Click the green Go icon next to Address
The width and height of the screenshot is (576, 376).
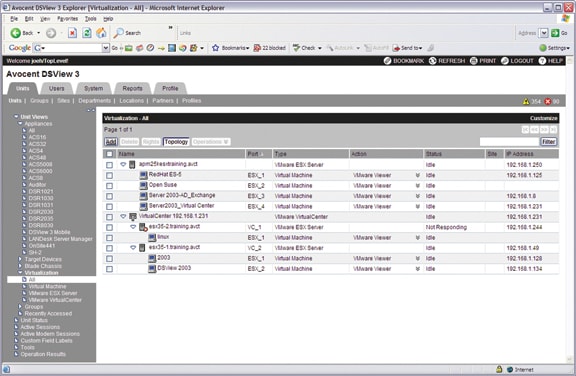(555, 33)
